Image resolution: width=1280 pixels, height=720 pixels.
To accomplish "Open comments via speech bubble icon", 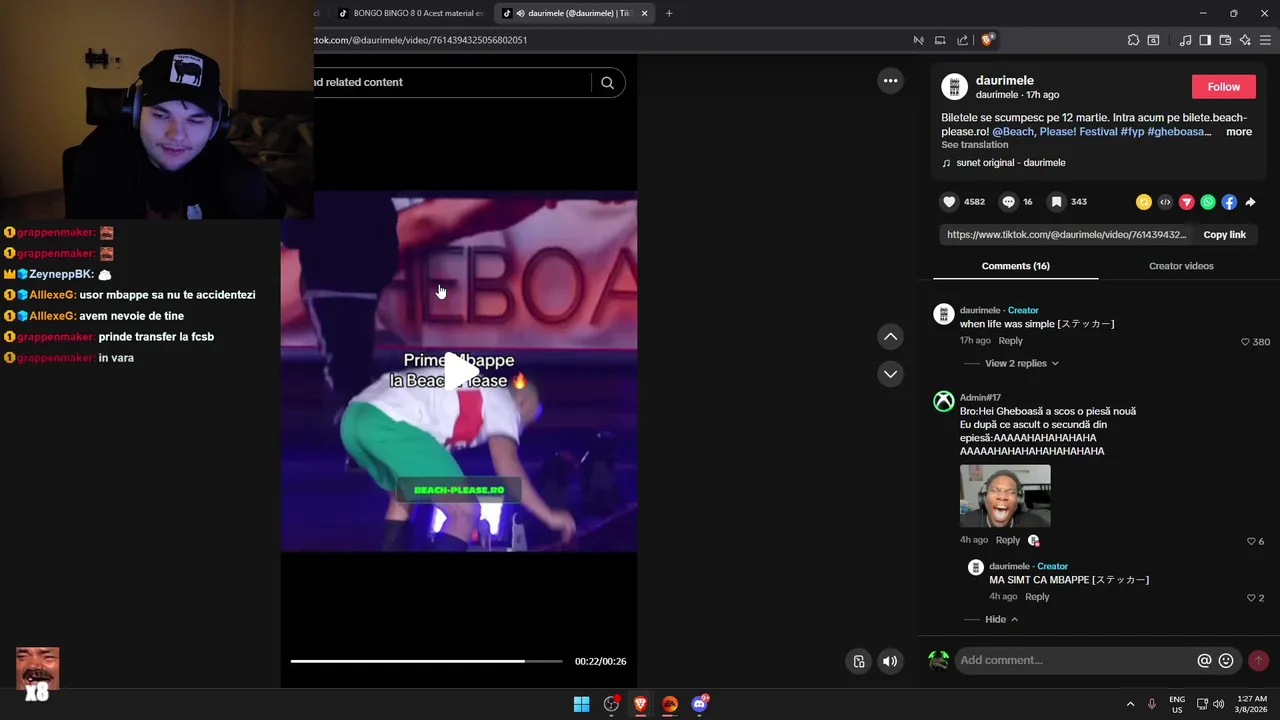I will (1008, 202).
